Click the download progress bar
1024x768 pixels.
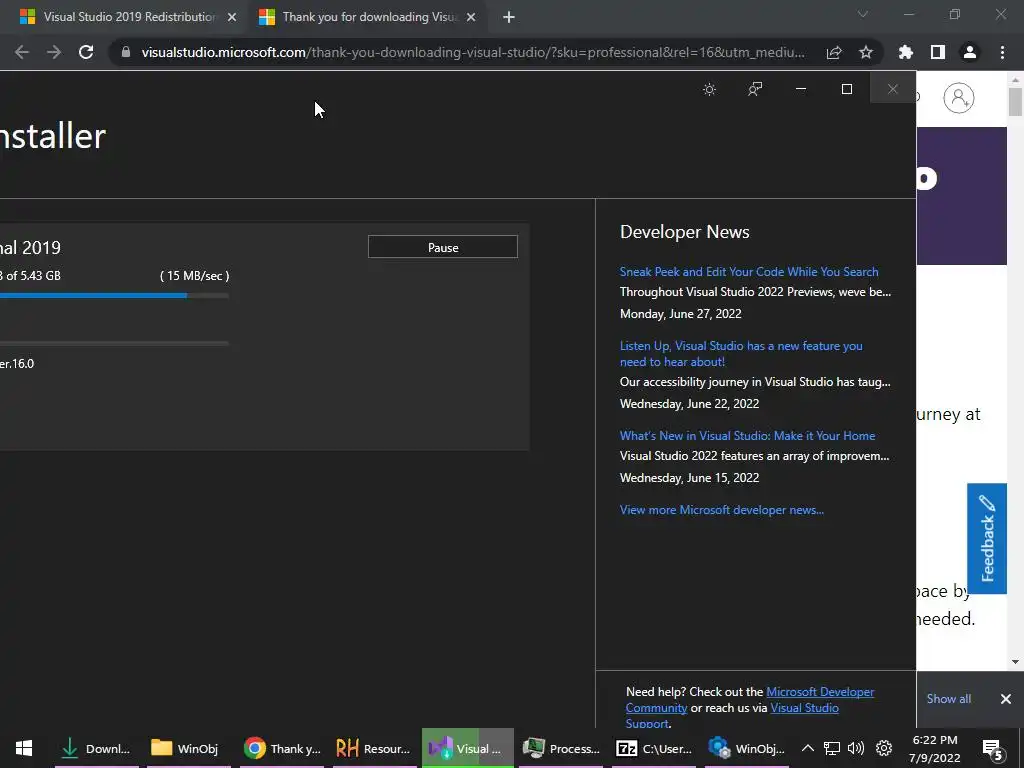click(x=114, y=296)
